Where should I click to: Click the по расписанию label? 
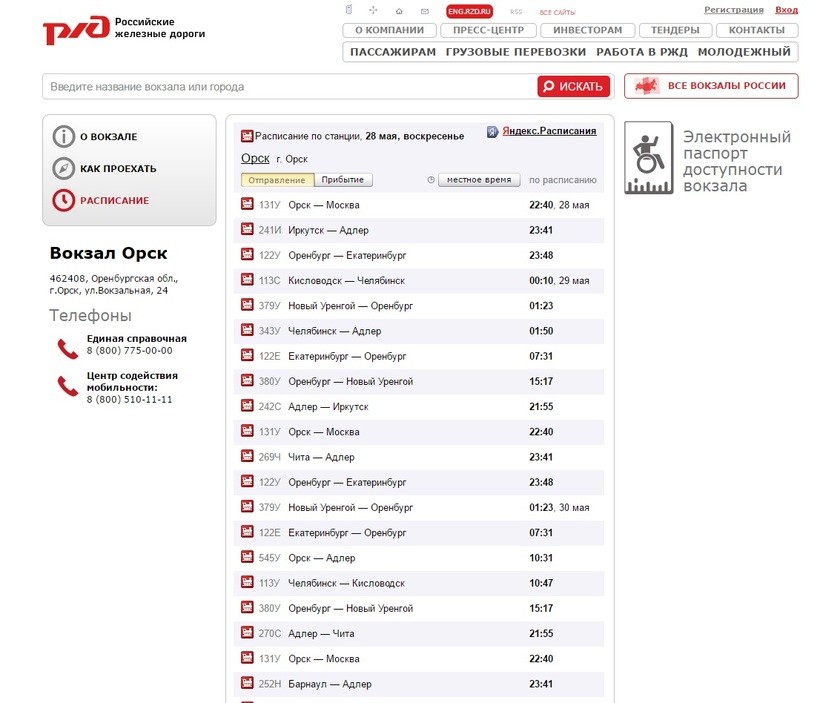click(x=563, y=180)
